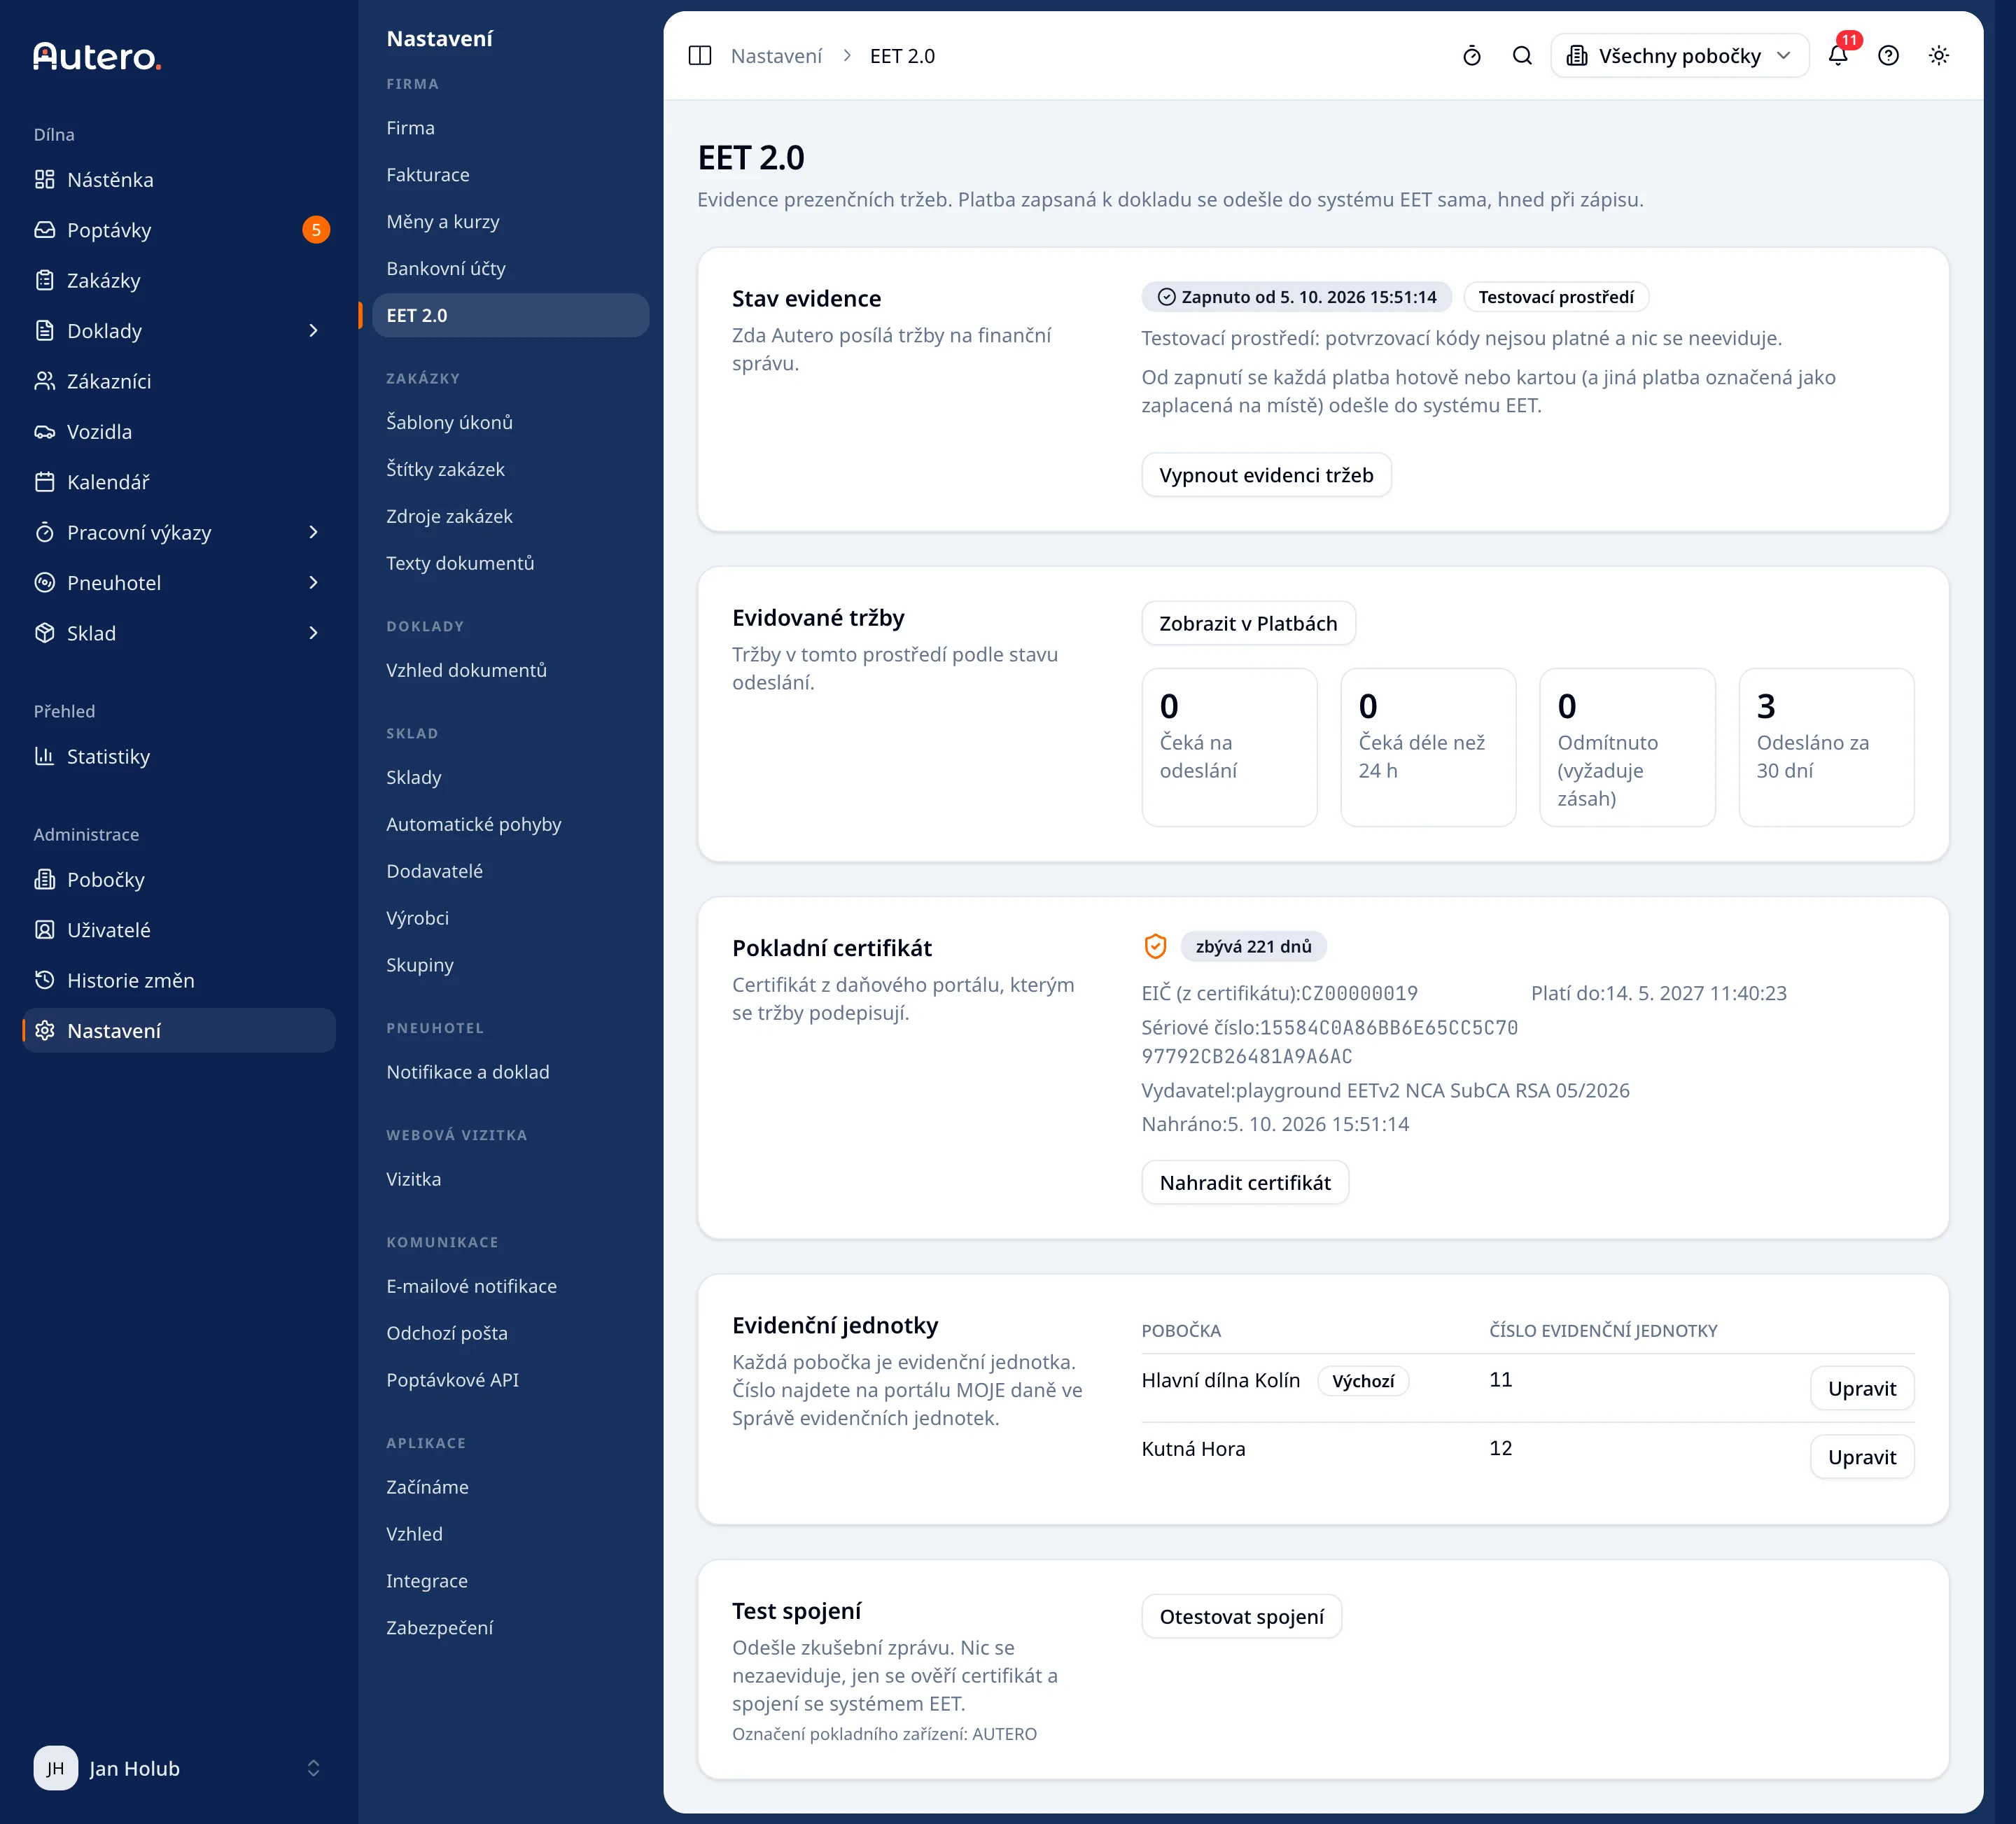Screen dimensions: 2016x1824
Task: Open the timer stopwatch icon
Action: click(1471, 56)
